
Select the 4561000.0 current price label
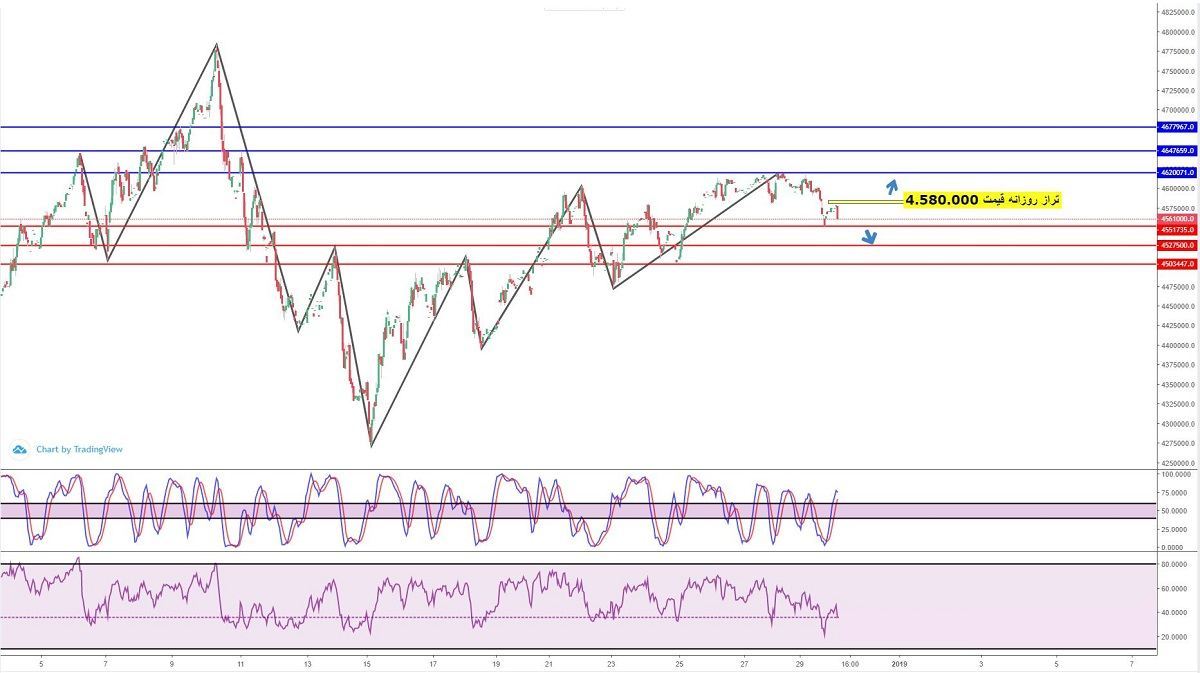coord(1177,218)
